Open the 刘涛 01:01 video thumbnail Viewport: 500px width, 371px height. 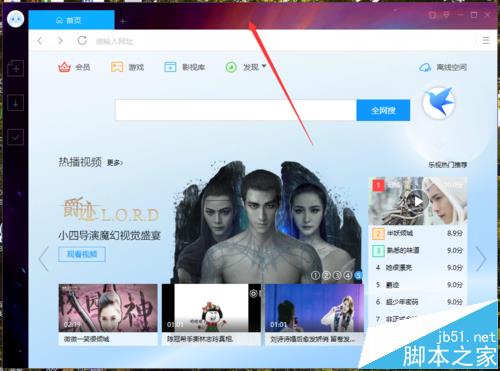[314, 308]
